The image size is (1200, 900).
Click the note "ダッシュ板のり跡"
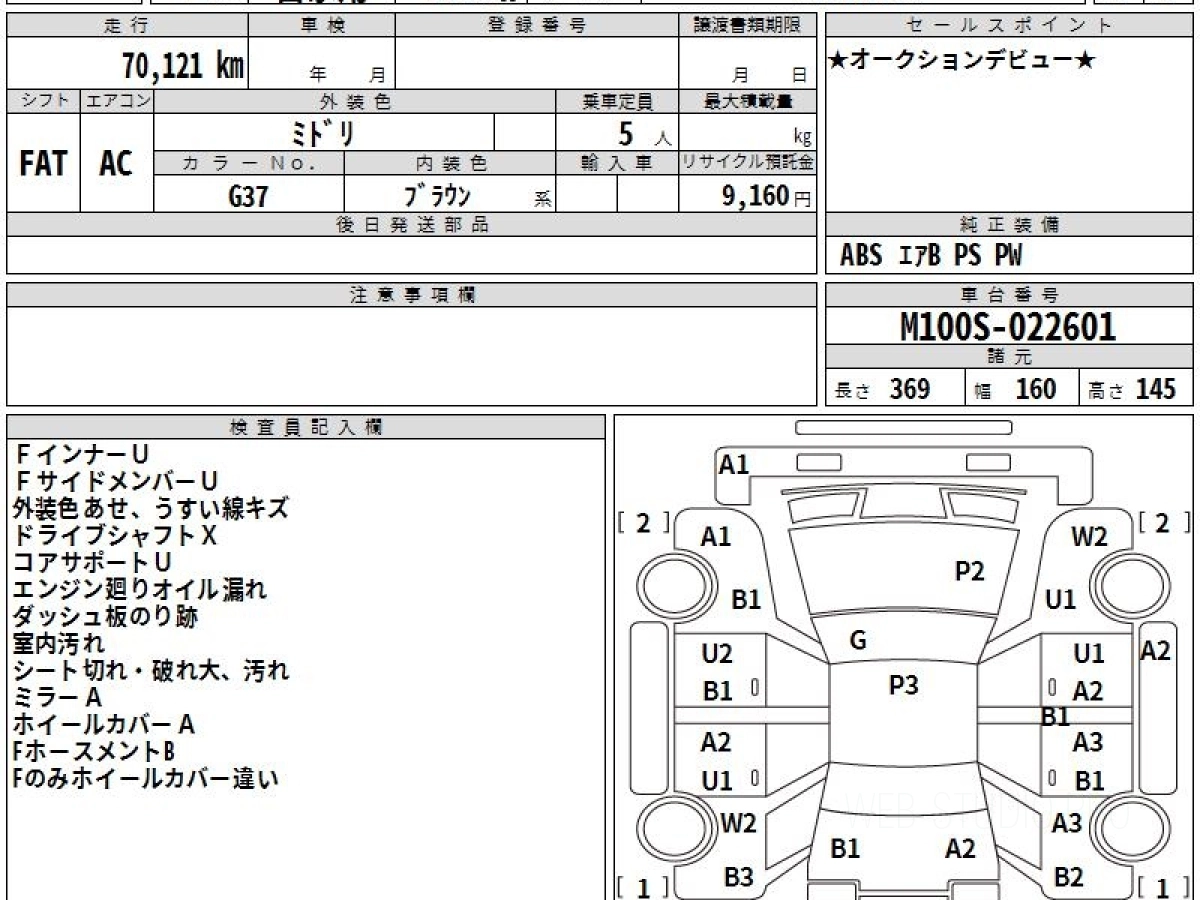(x=106, y=617)
